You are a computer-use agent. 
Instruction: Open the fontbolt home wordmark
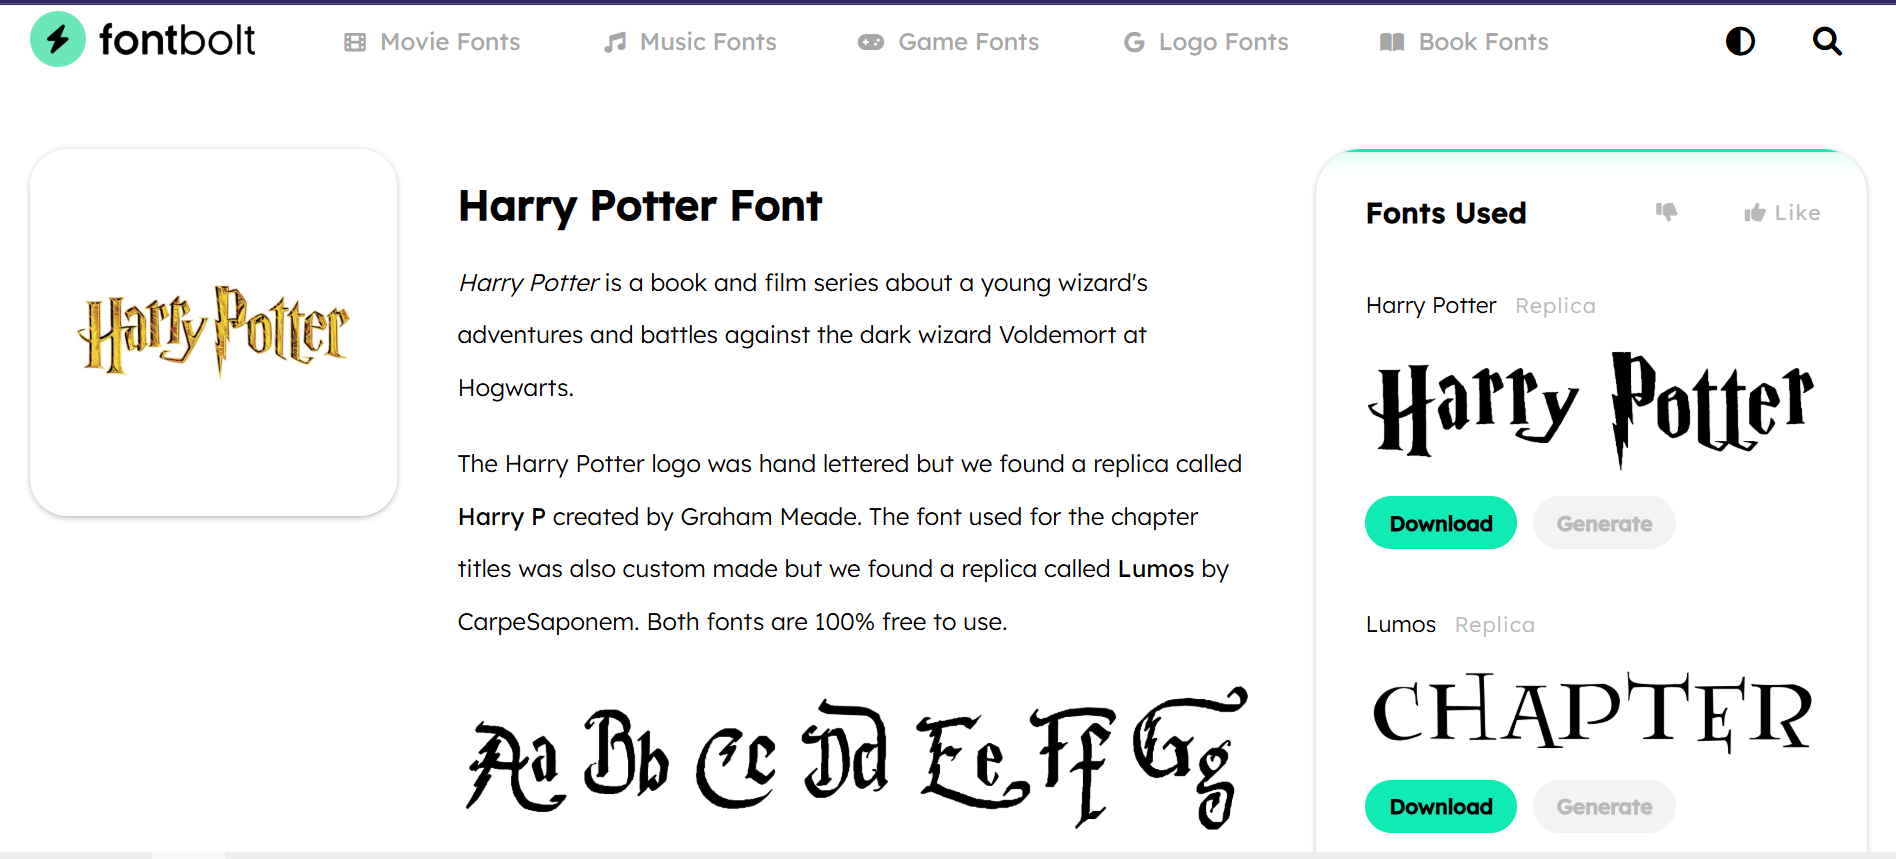pos(177,41)
